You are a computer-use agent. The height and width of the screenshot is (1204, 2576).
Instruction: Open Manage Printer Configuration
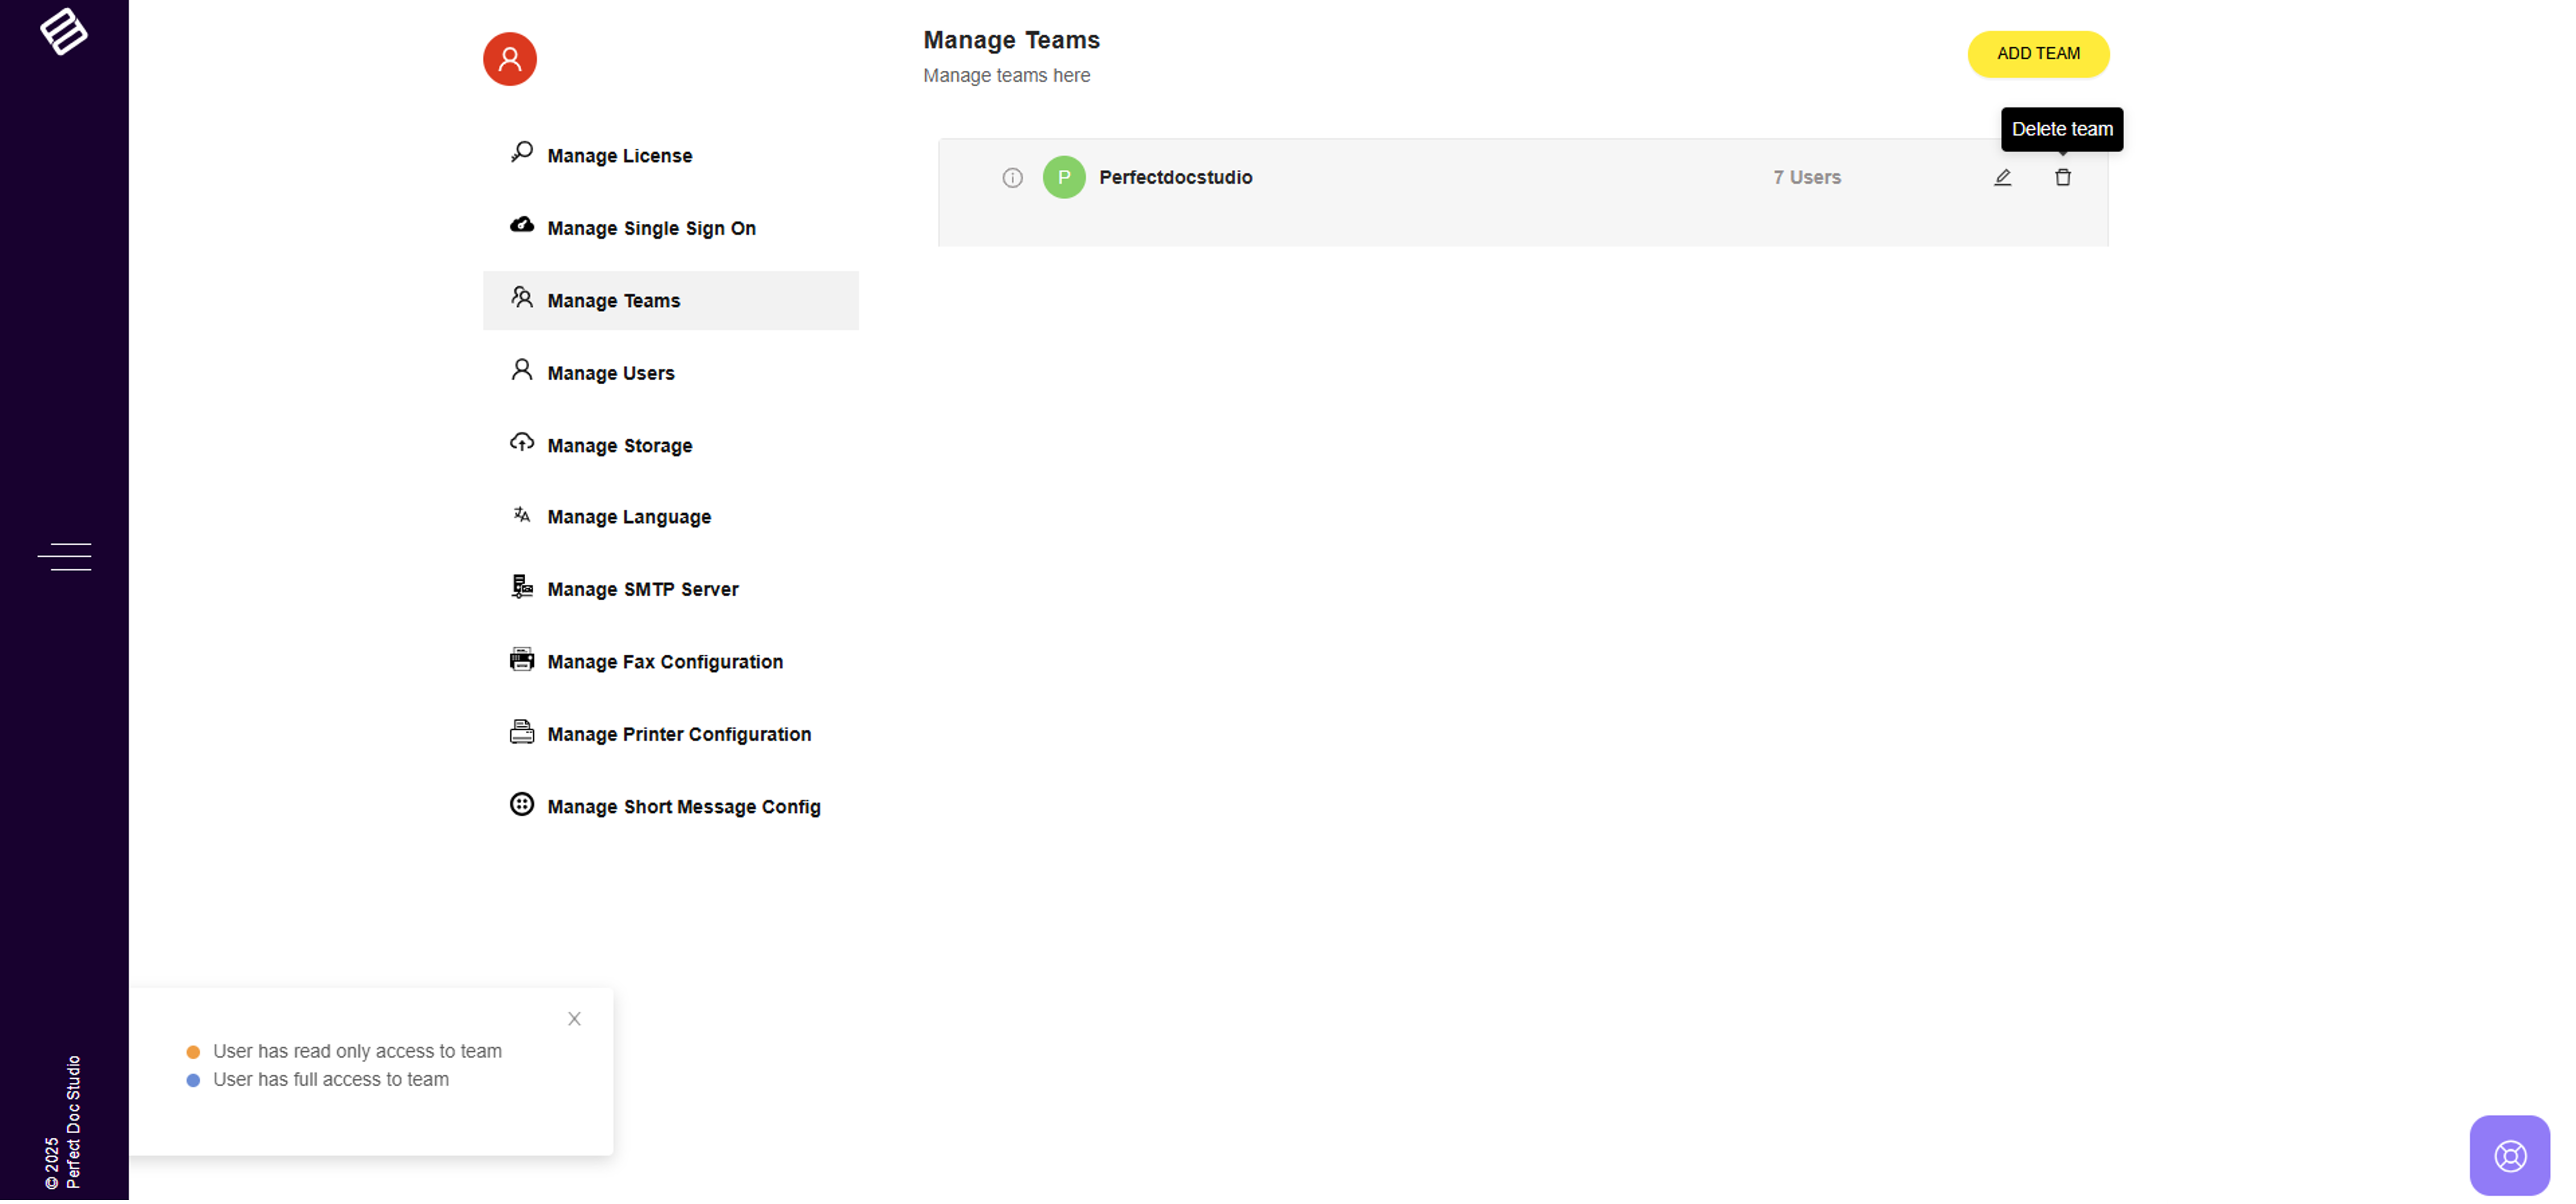678,734
